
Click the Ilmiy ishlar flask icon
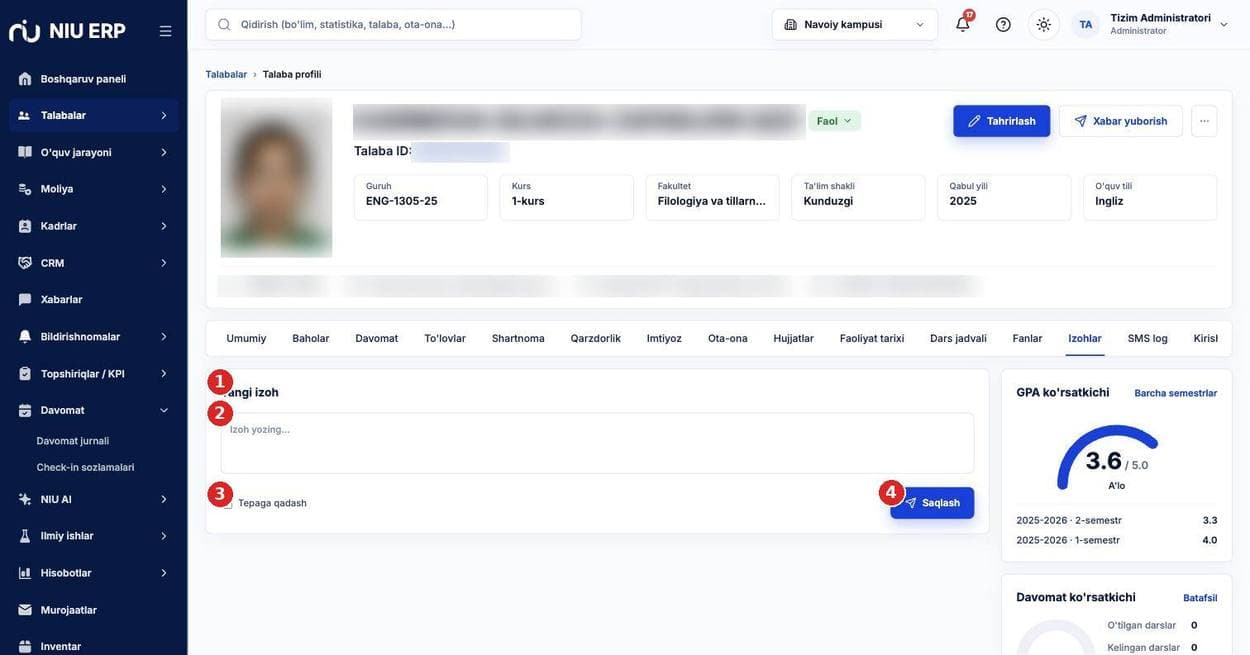(x=25, y=536)
